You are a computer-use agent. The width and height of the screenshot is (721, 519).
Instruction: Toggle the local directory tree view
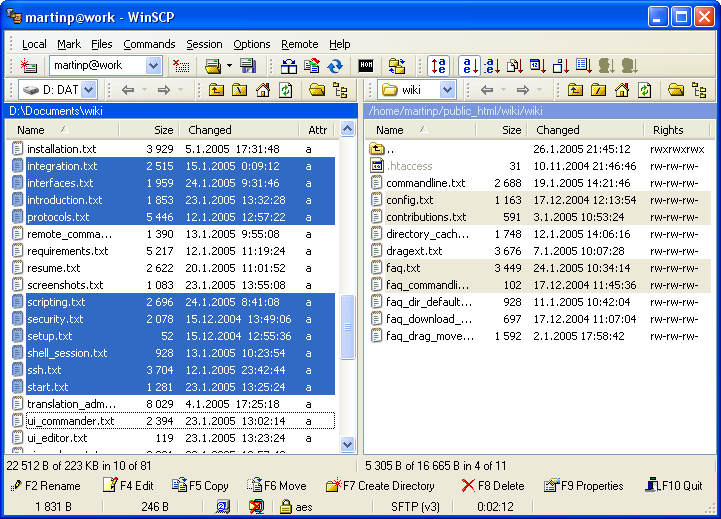pos(340,90)
